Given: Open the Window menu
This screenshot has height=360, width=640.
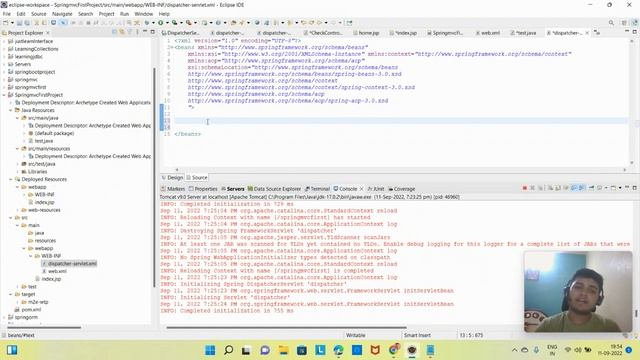Looking at the screenshot, I should (x=144, y=14).
